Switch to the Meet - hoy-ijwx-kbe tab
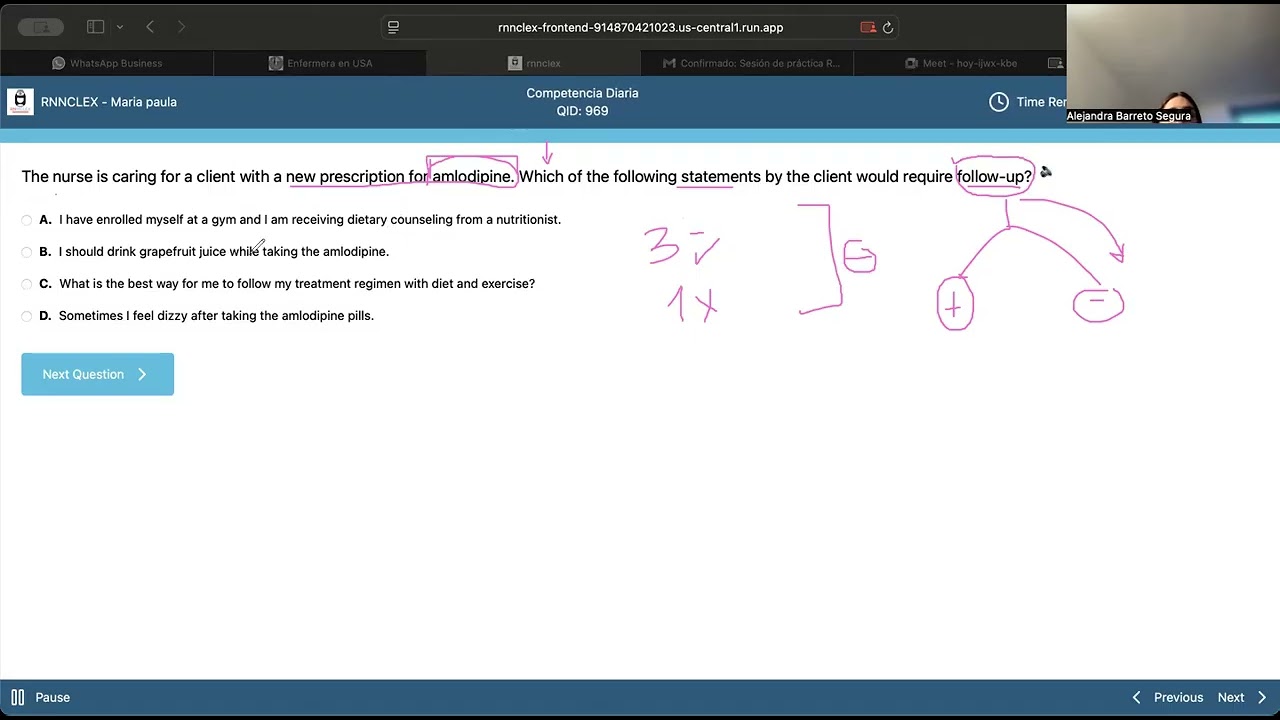The image size is (1280, 720). click(960, 63)
